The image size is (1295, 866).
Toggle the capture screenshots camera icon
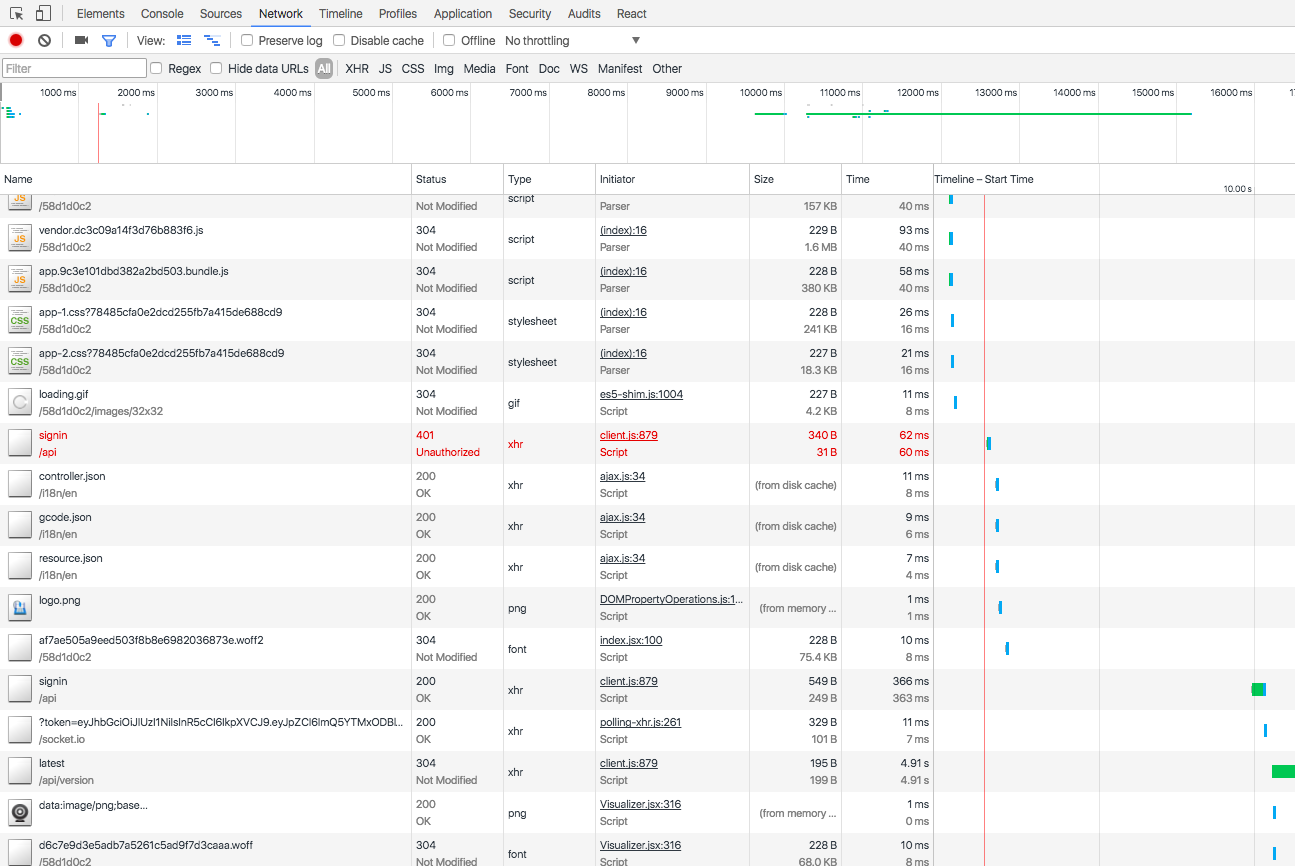point(81,40)
